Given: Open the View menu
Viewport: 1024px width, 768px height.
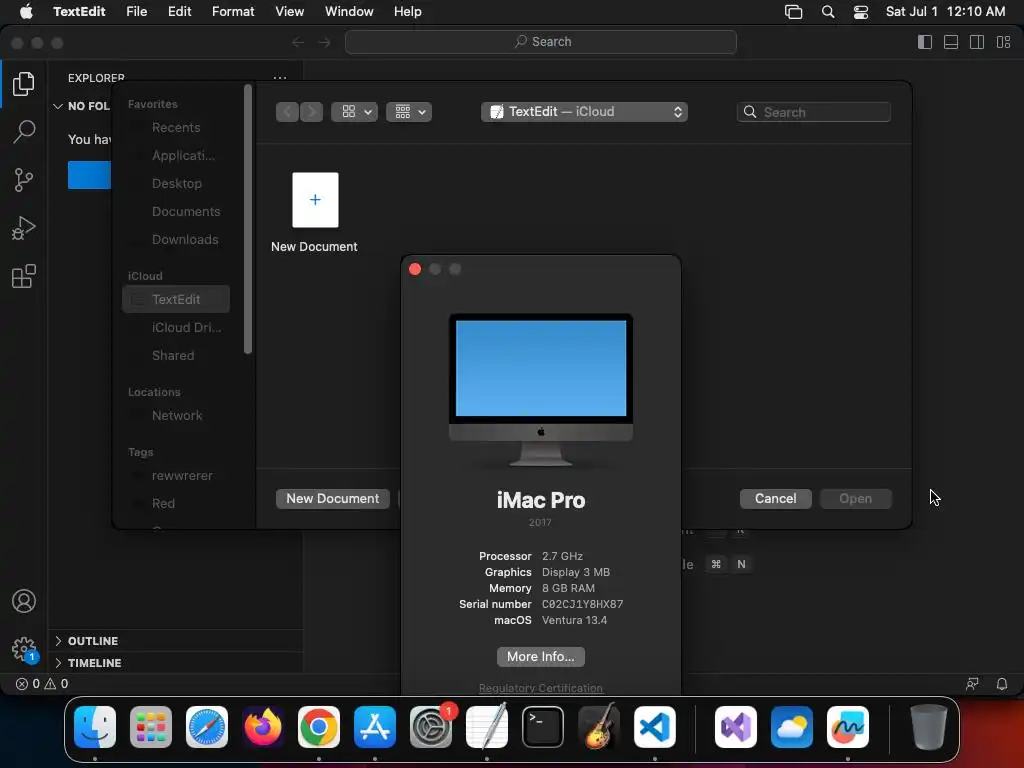Looking at the screenshot, I should (x=289, y=12).
